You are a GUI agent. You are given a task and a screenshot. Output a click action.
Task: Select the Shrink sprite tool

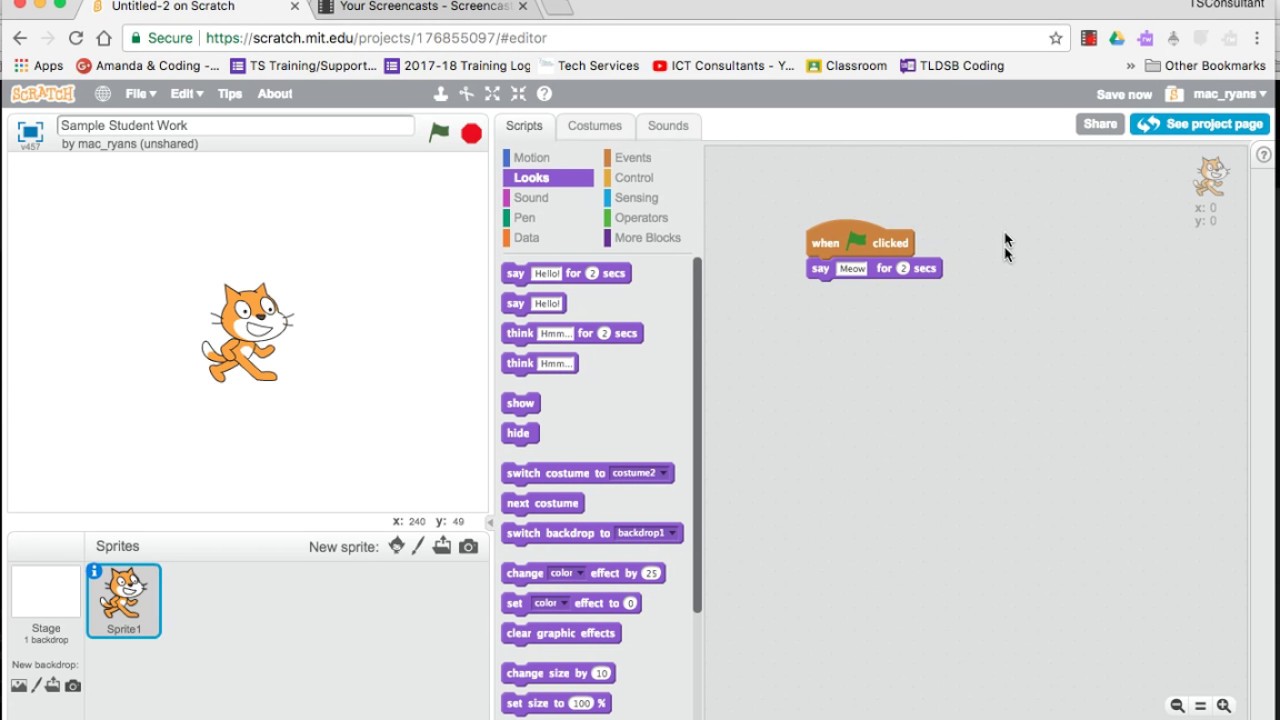point(518,94)
